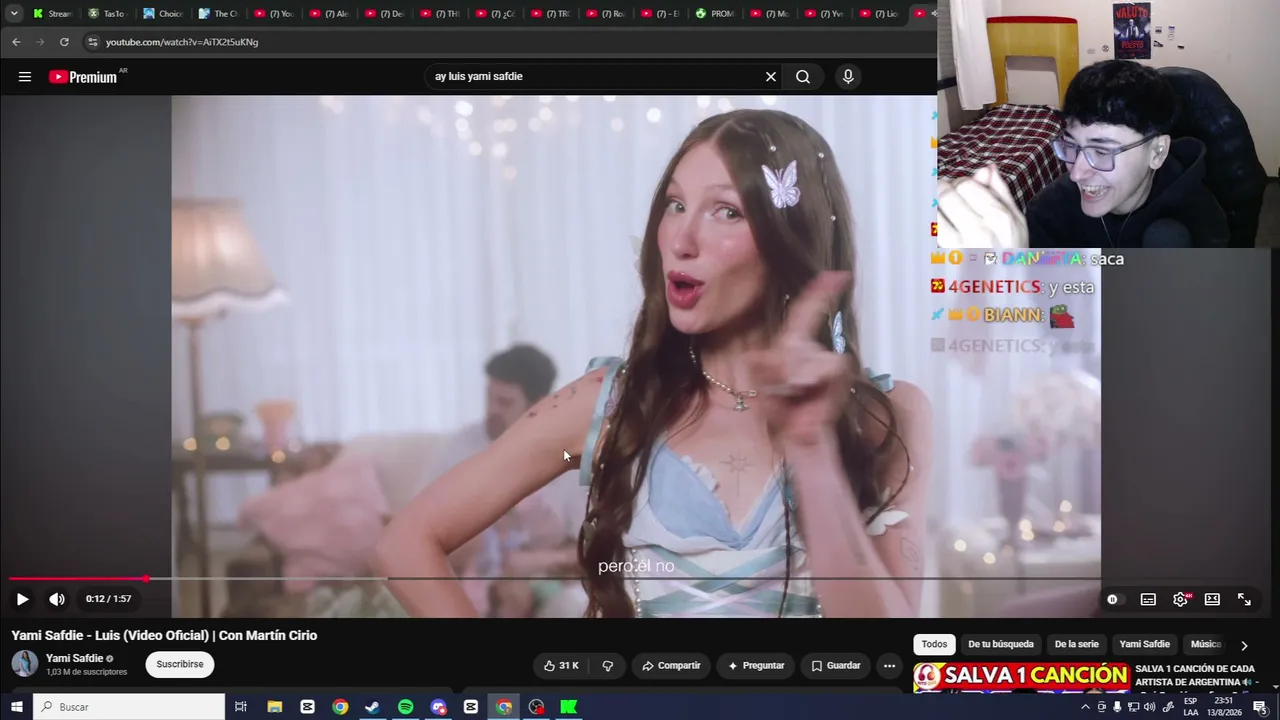Turn on subtitles in the player
This screenshot has height=720, width=1280.
[x=1148, y=599]
